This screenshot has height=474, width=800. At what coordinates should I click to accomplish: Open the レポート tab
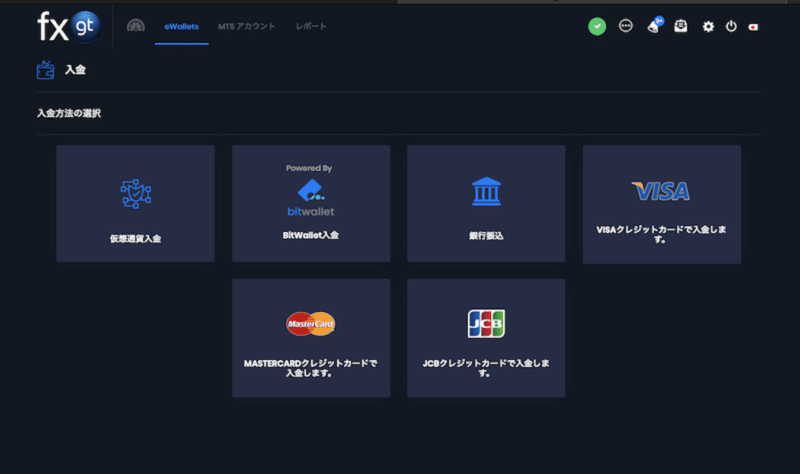pos(311,26)
